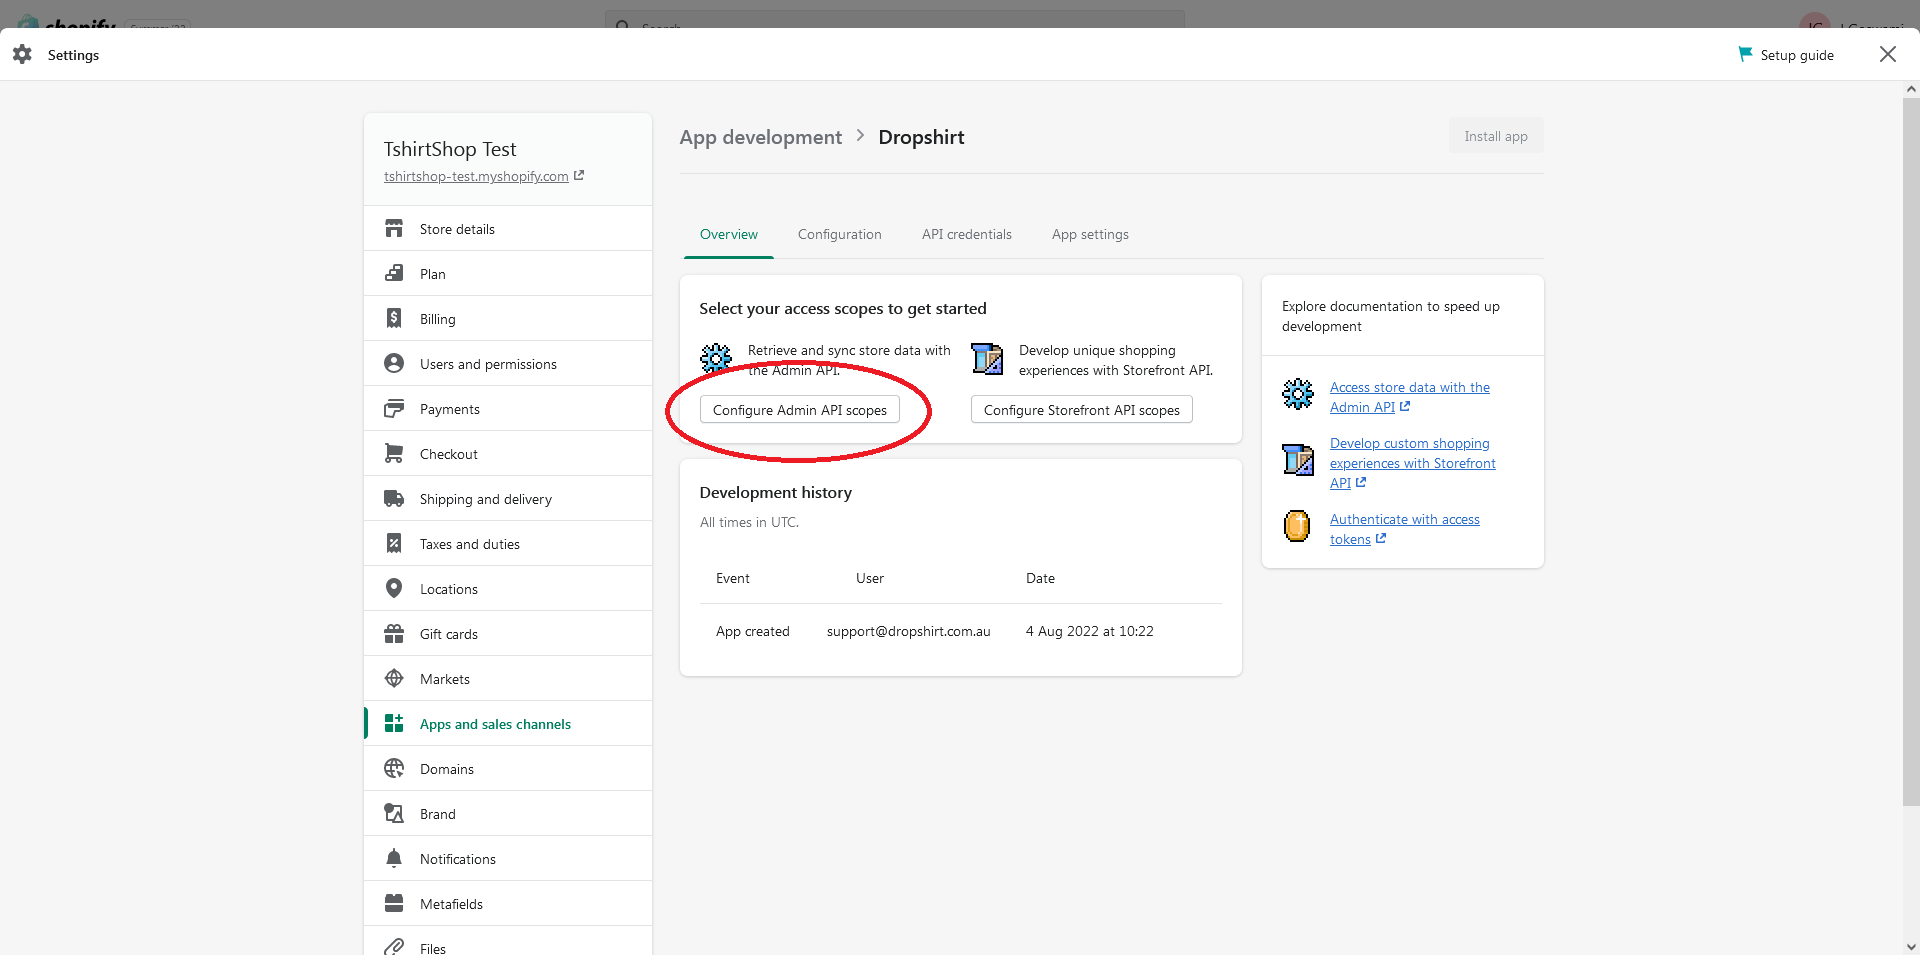Click the storefront icon beside Develop custom shopping link
1920x955 pixels.
pos(1298,460)
